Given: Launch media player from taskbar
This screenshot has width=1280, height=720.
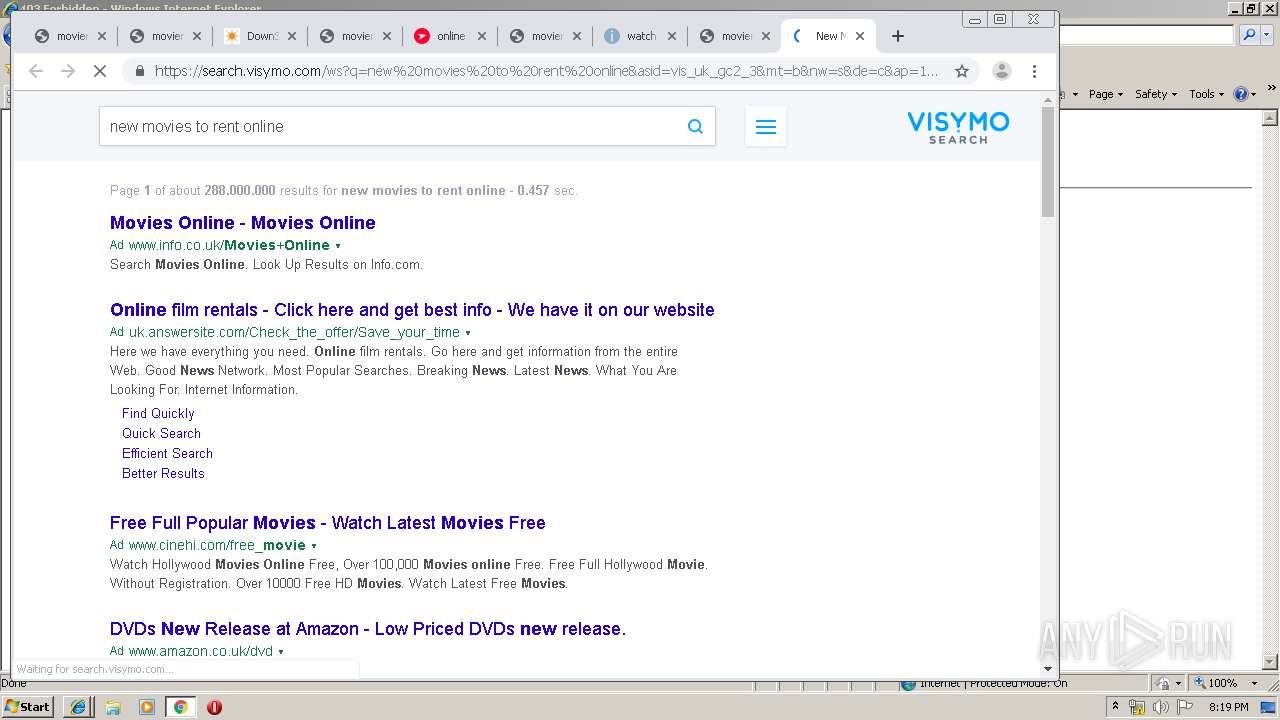Looking at the screenshot, I should 147,707.
